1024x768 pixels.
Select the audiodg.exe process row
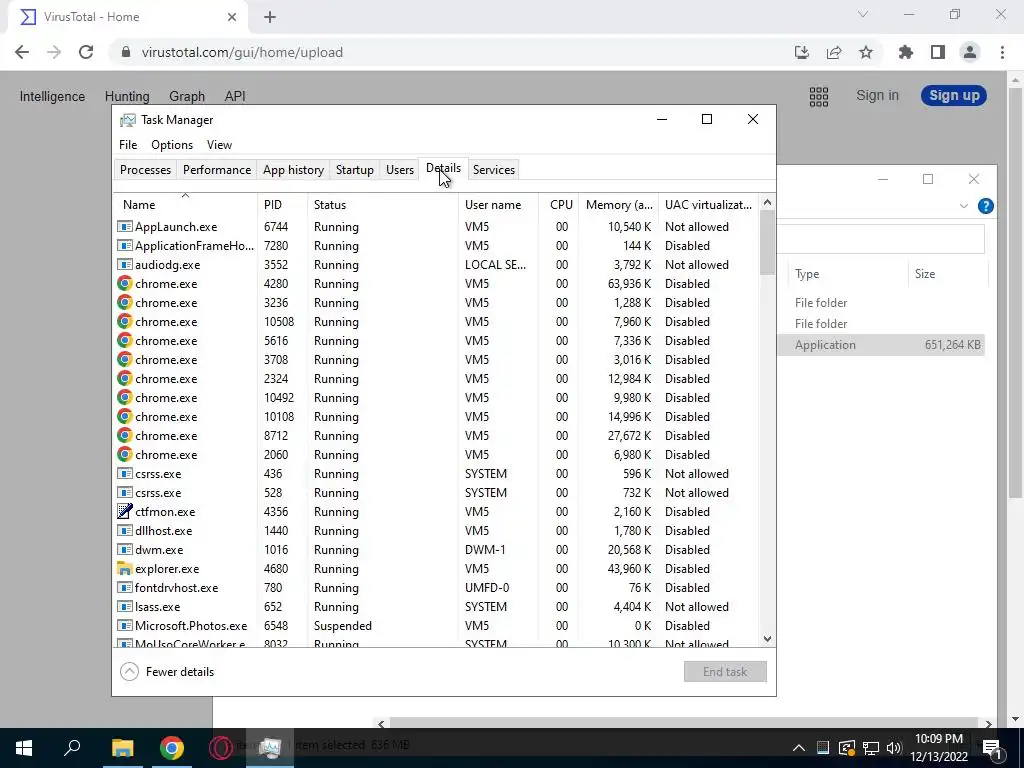(437, 264)
